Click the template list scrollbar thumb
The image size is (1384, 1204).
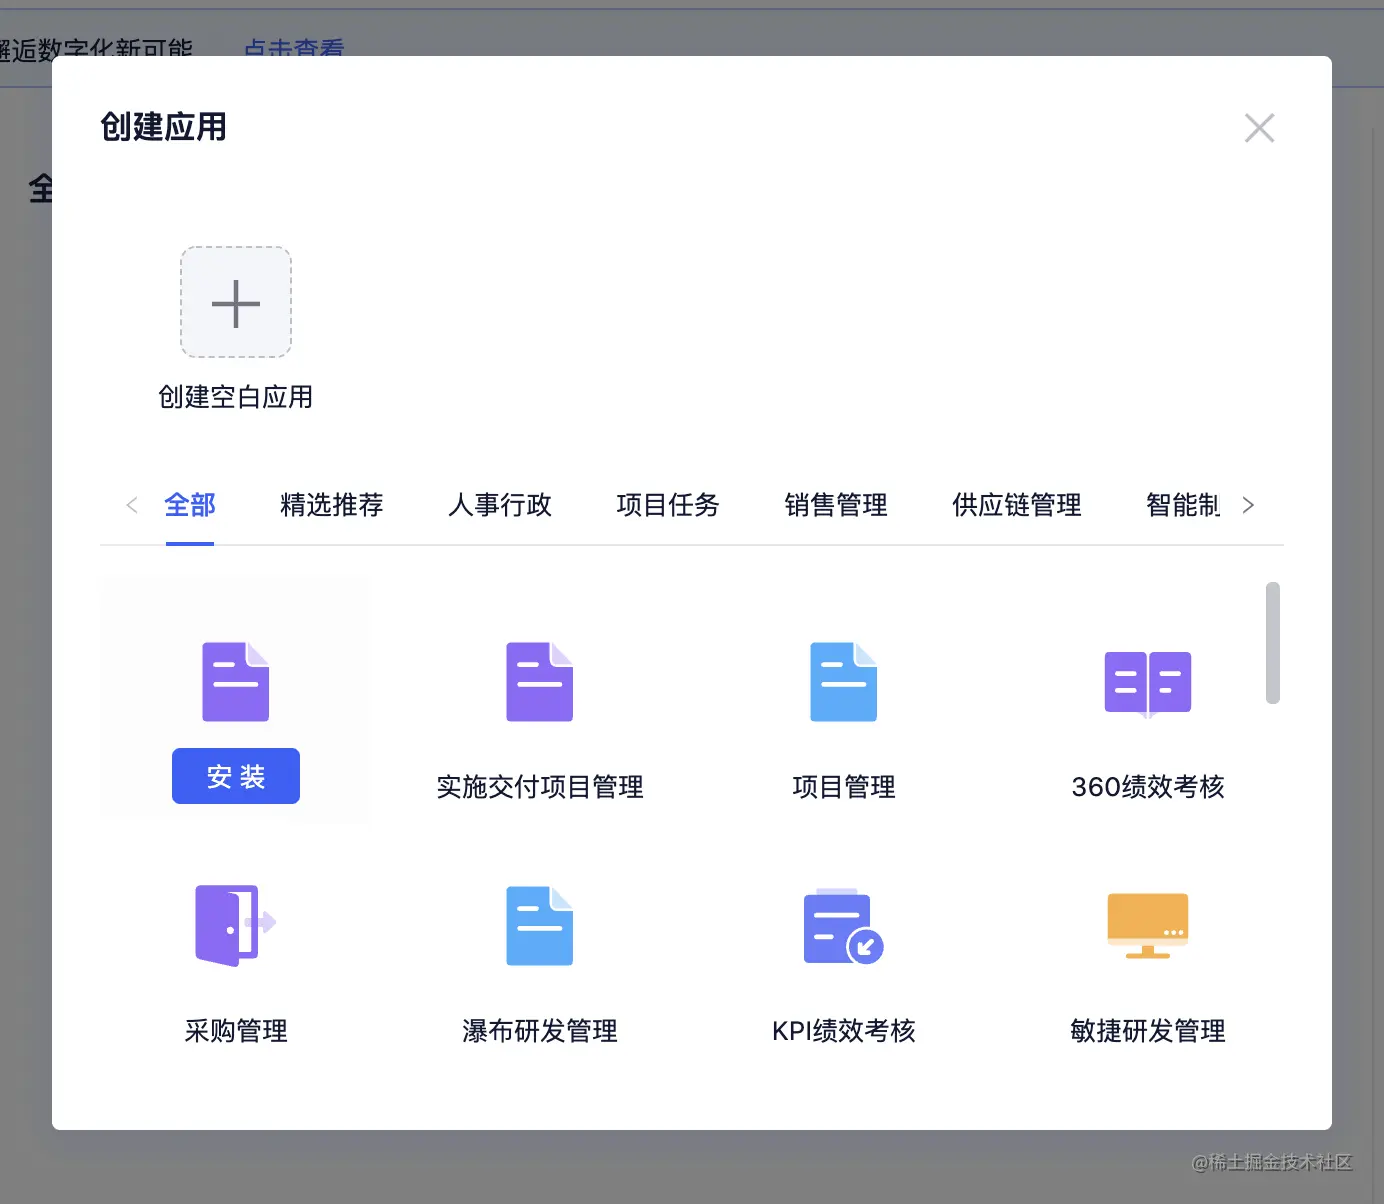[x=1273, y=643]
